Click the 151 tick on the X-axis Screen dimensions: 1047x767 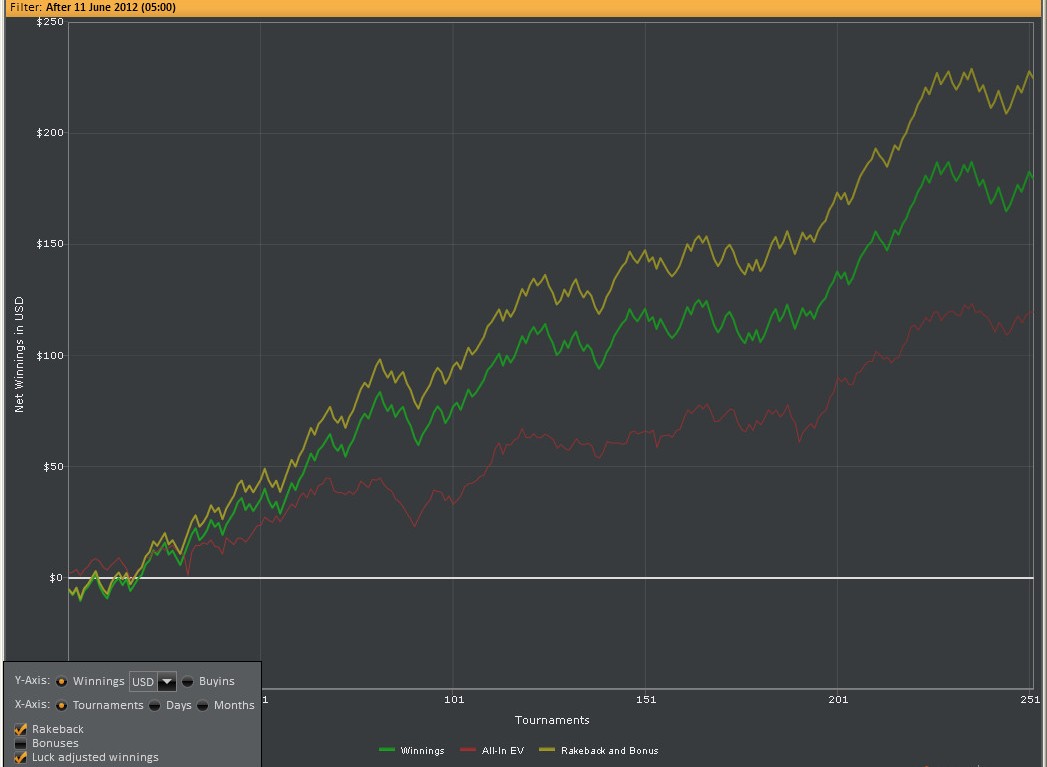click(x=646, y=699)
